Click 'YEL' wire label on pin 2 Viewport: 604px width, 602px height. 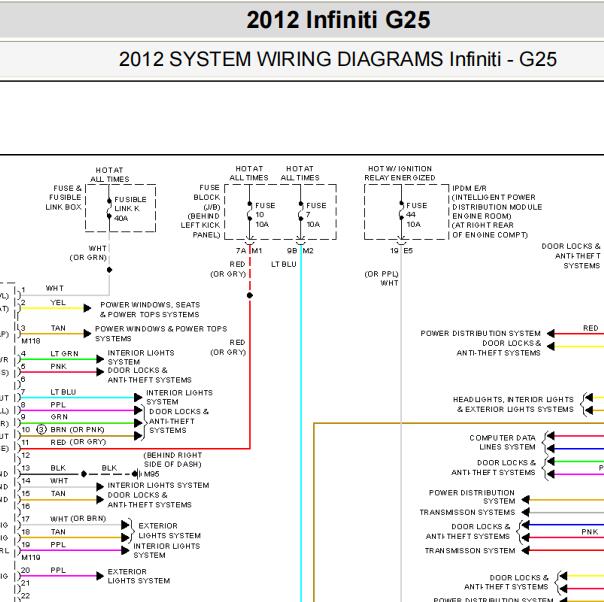pyautogui.click(x=58, y=303)
